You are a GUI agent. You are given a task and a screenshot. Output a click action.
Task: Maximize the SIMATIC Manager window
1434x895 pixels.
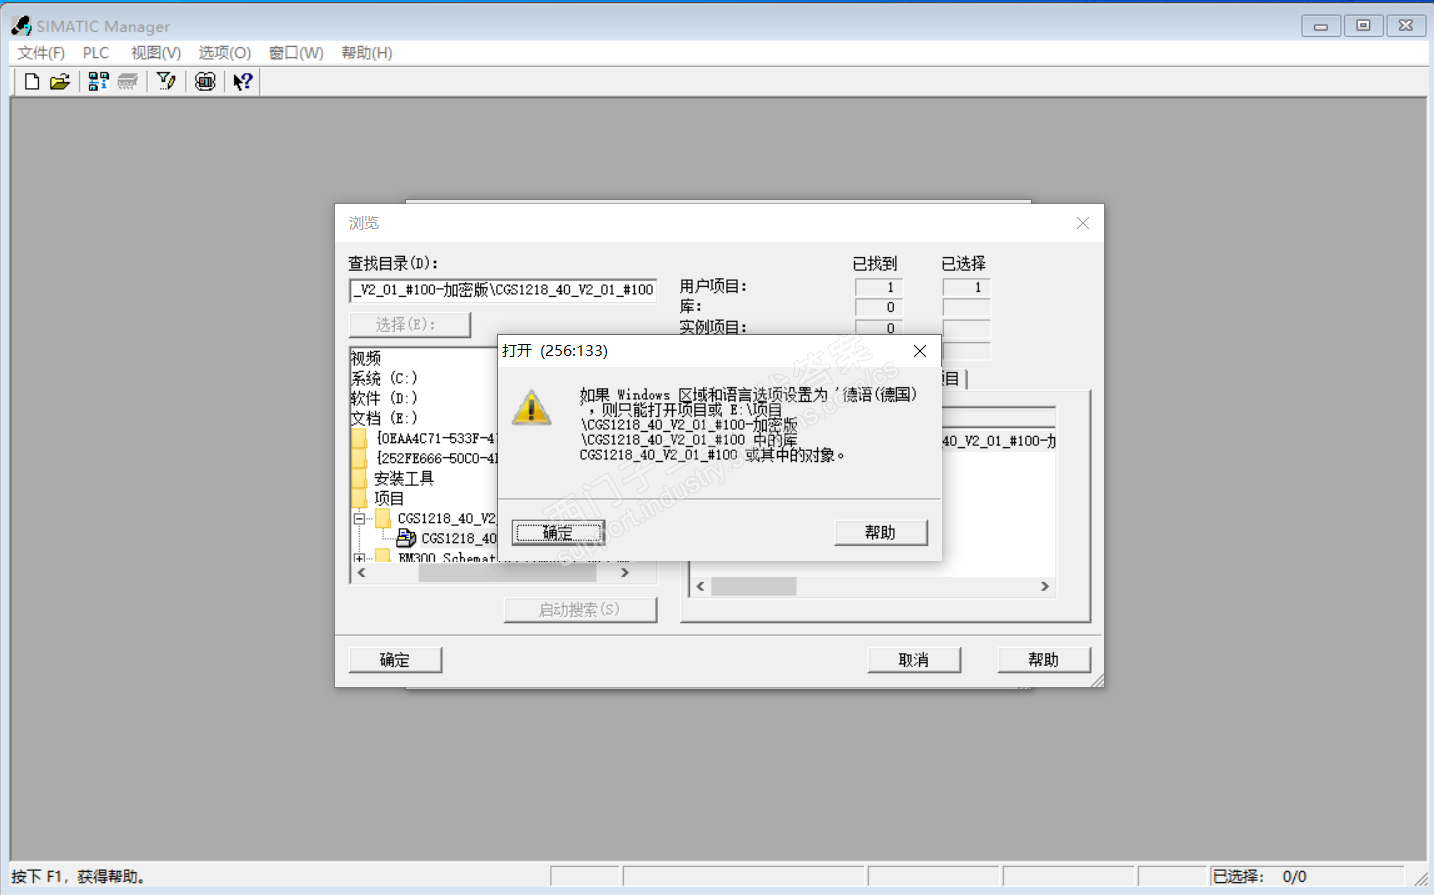(1363, 26)
